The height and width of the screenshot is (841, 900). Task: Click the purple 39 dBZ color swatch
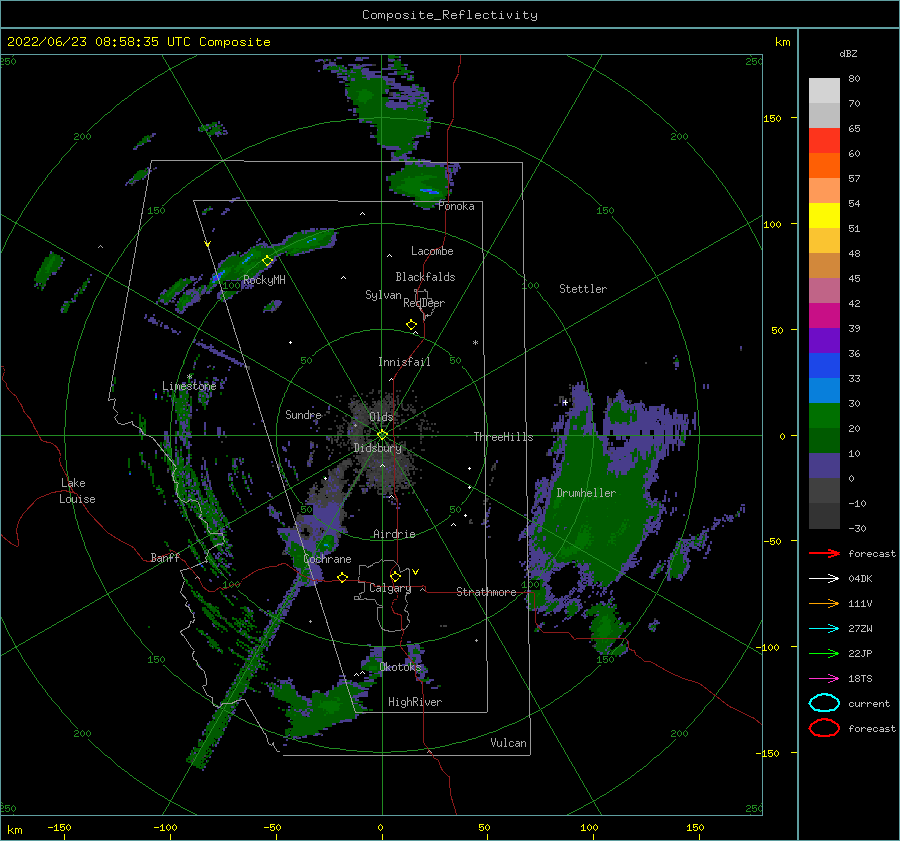[824, 340]
